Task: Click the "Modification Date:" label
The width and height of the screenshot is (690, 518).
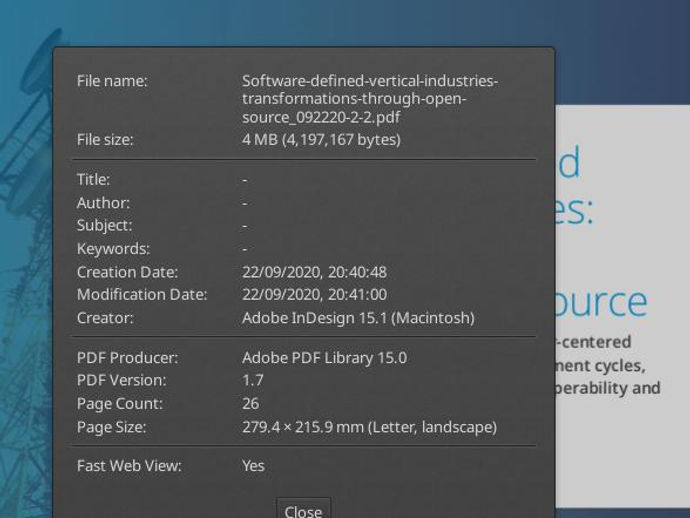Action: click(x=142, y=294)
